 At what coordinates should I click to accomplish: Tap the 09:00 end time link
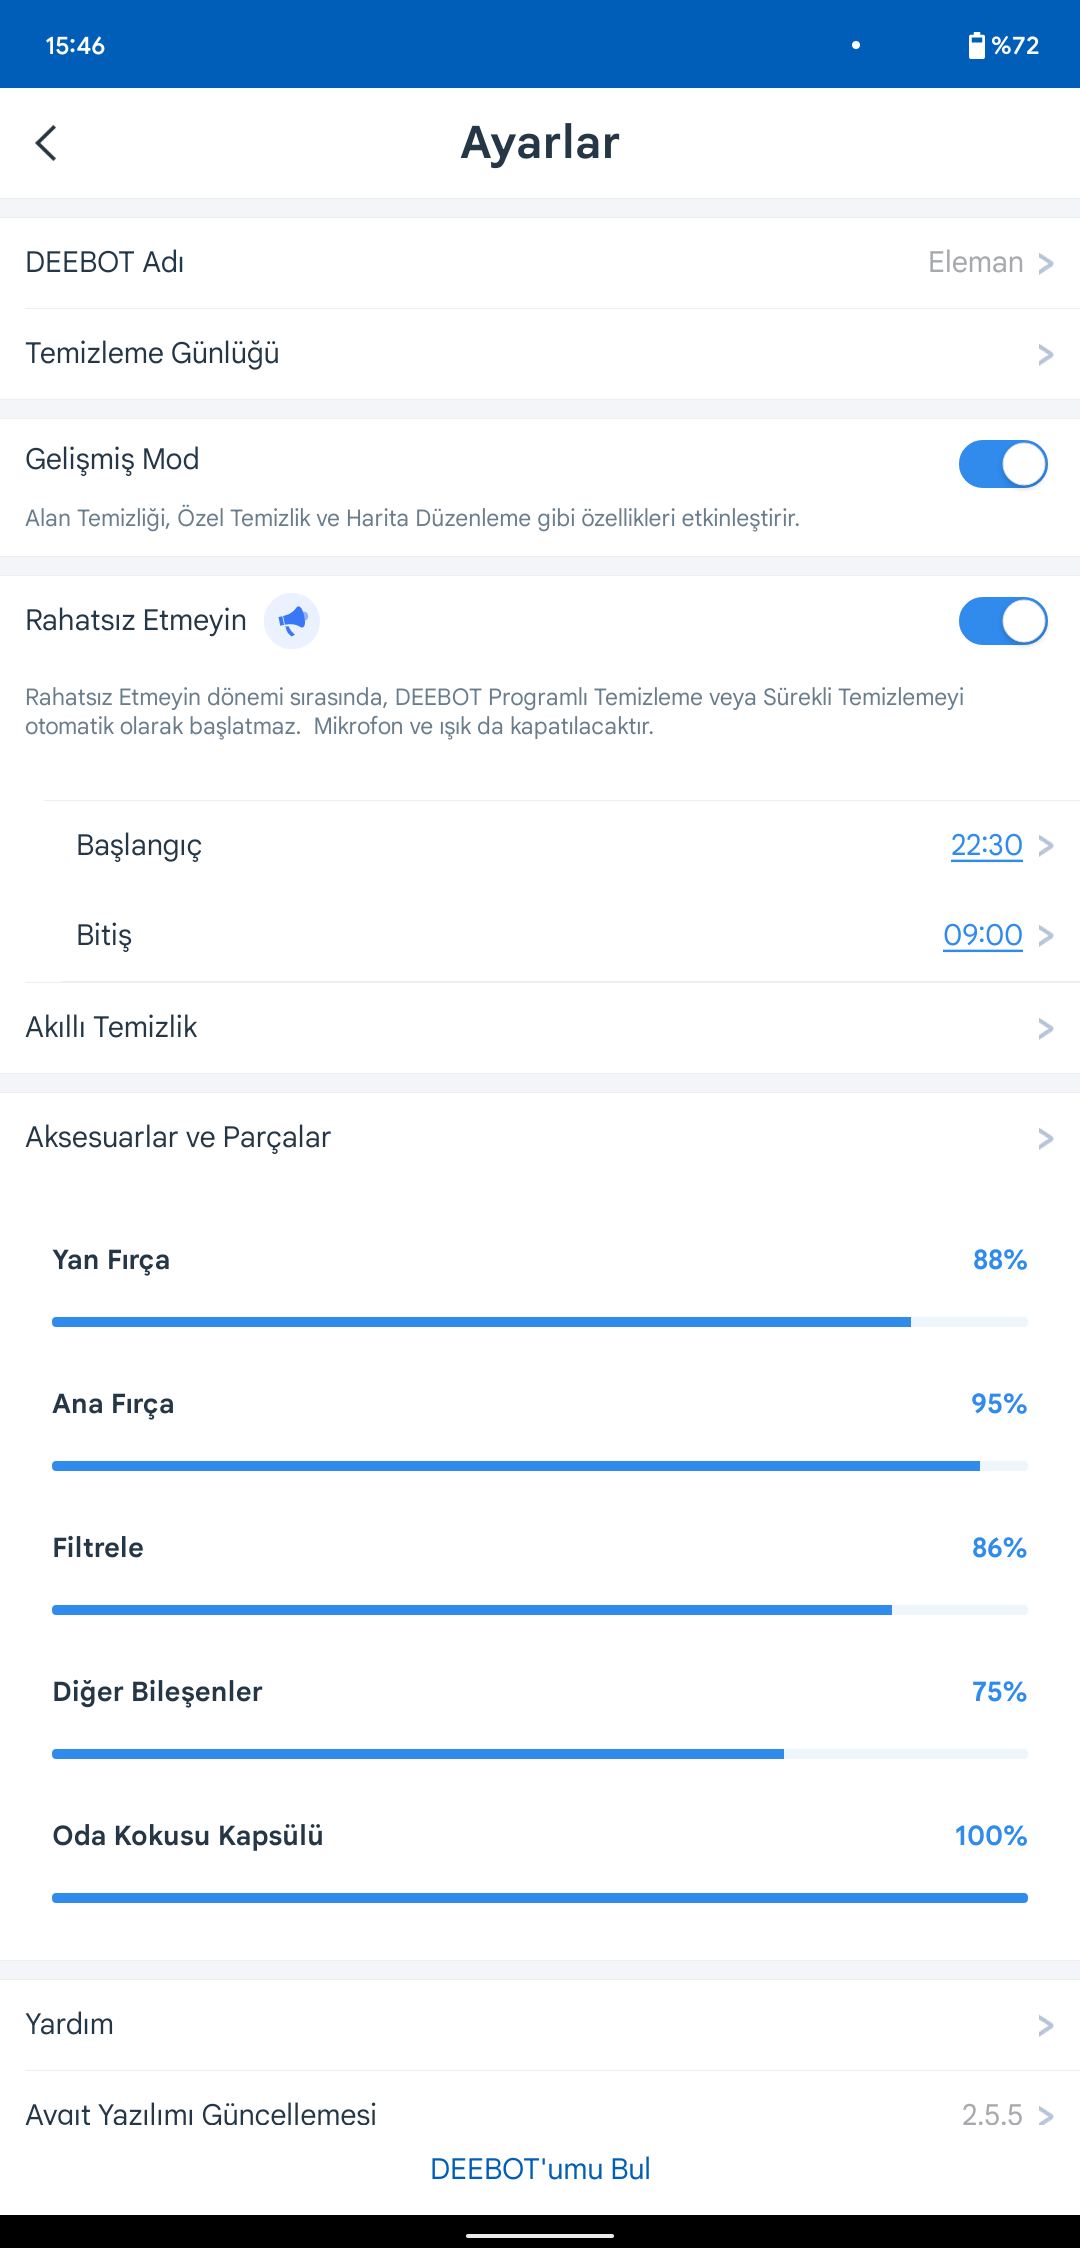coord(983,935)
